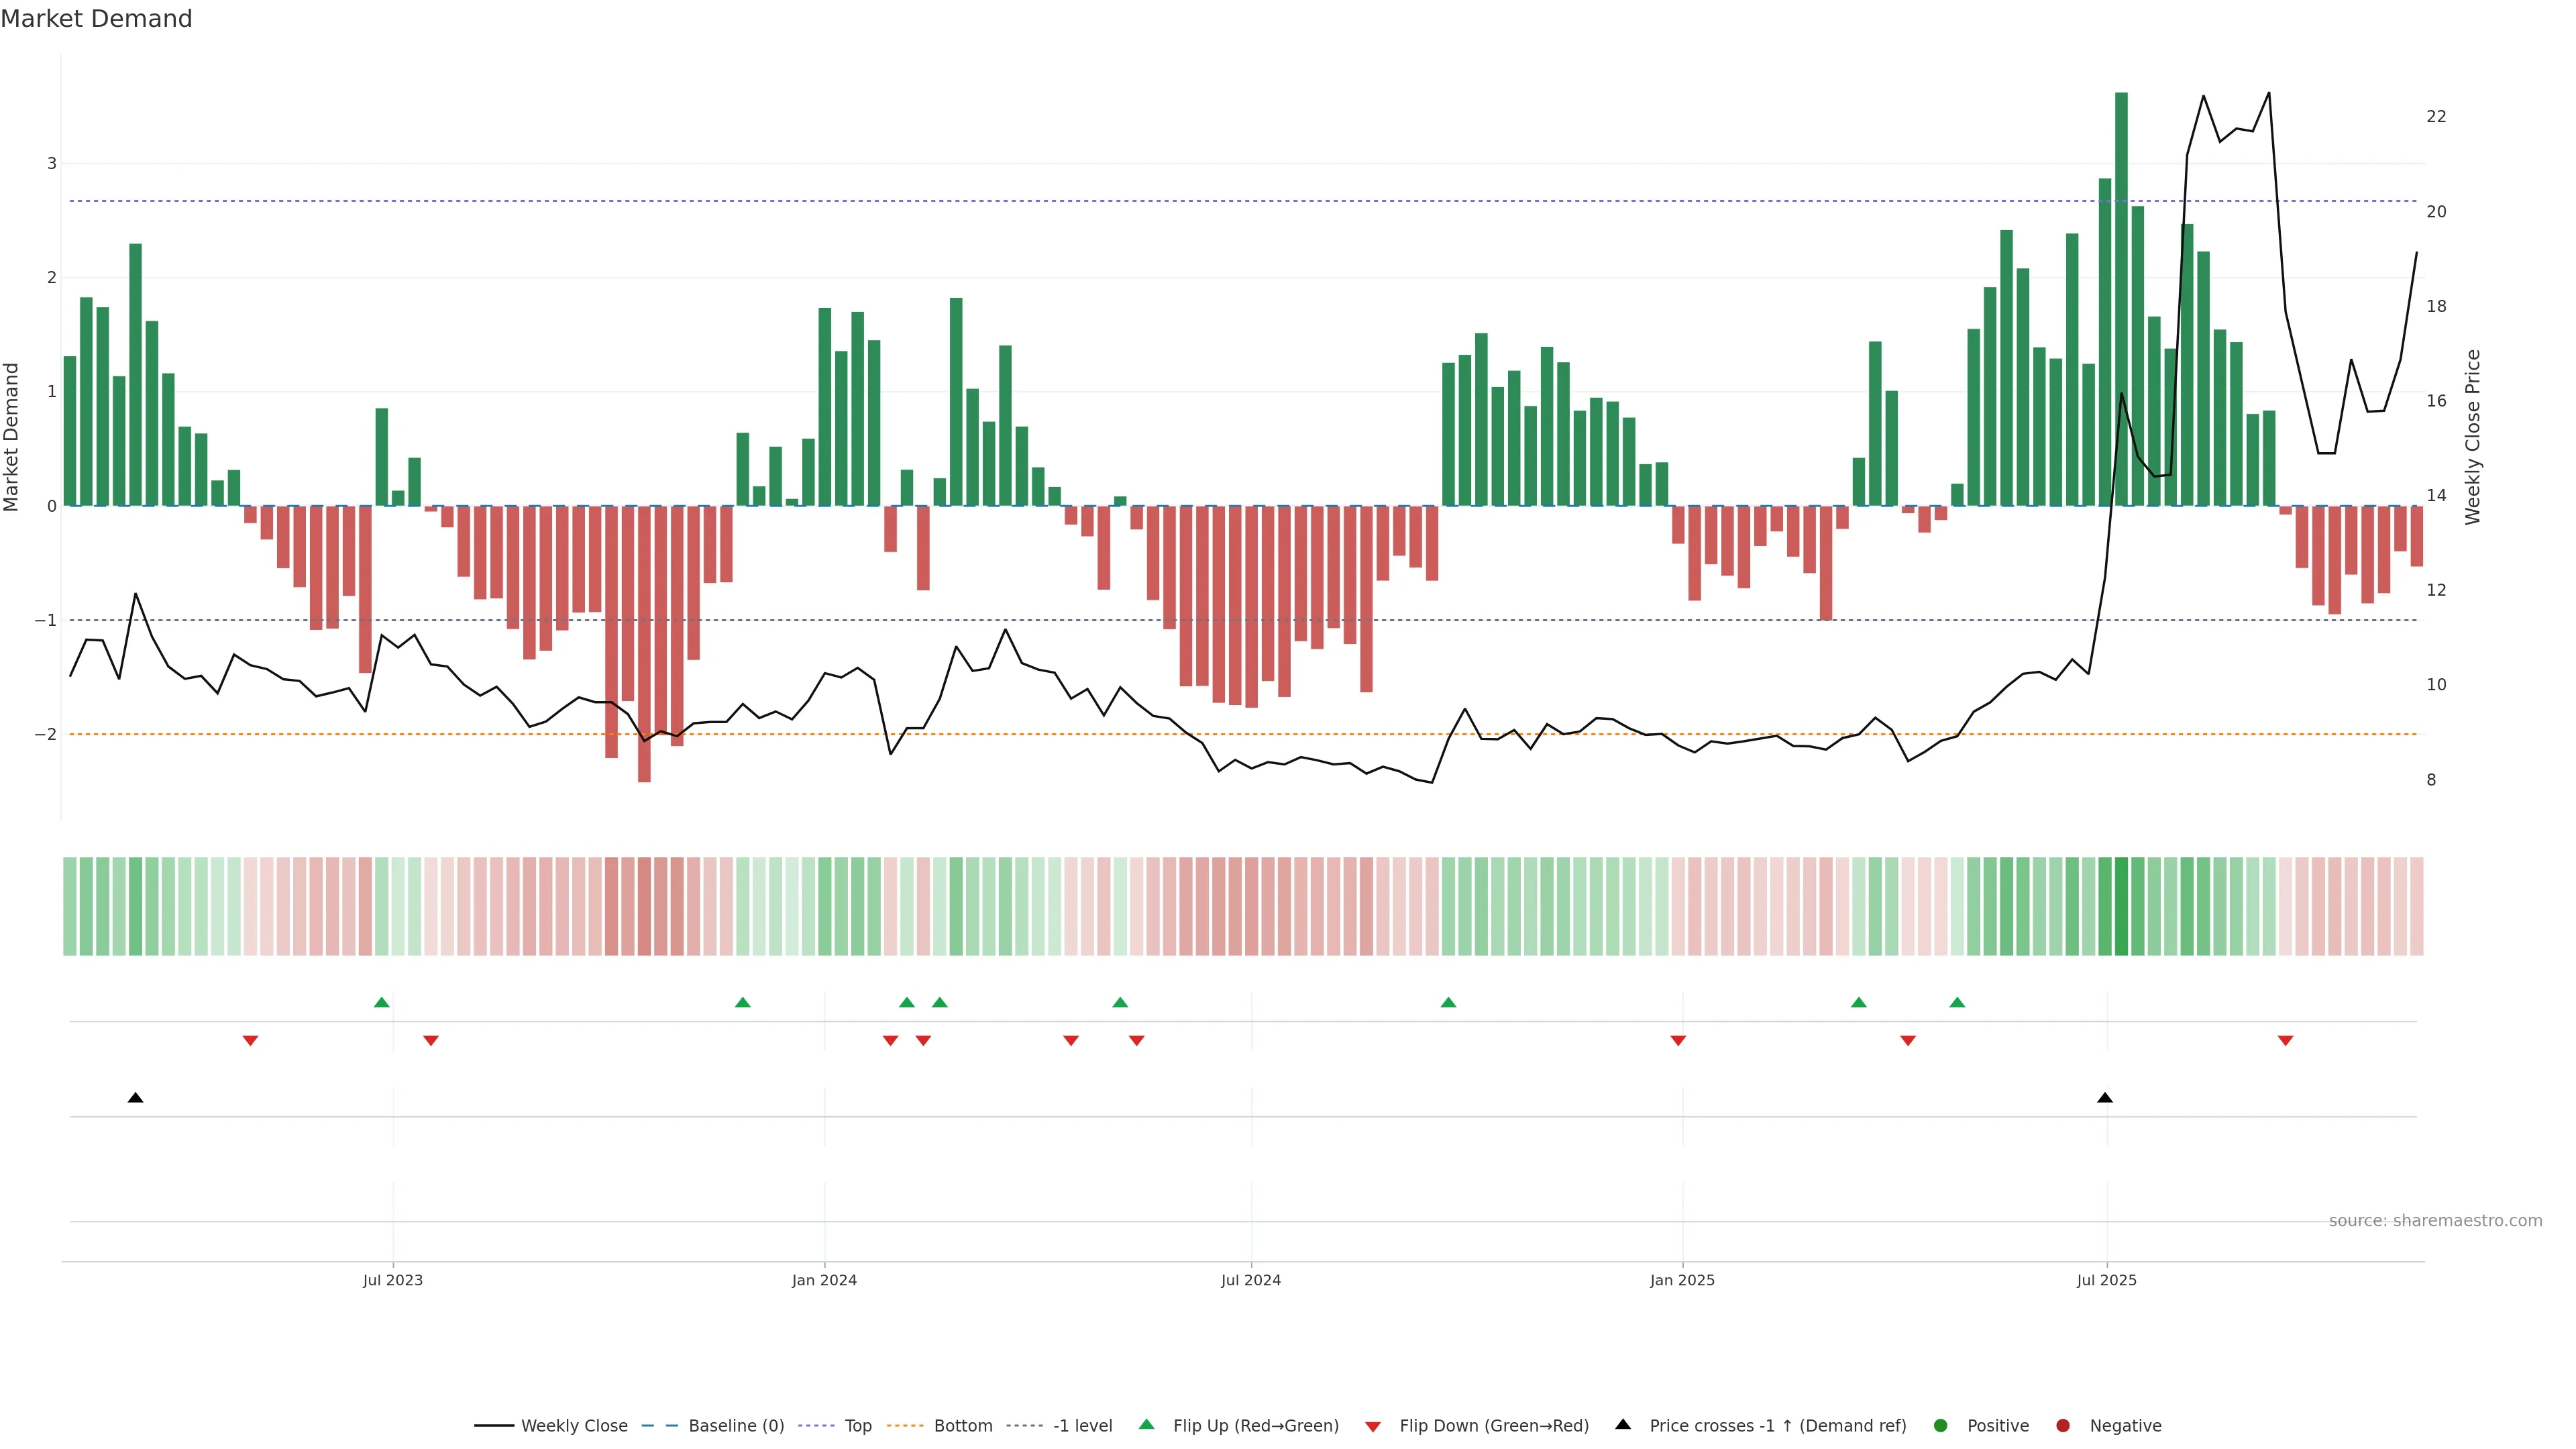Click the first black price-cross marker at far left
This screenshot has height=1449, width=2576.
pyautogui.click(x=136, y=1098)
